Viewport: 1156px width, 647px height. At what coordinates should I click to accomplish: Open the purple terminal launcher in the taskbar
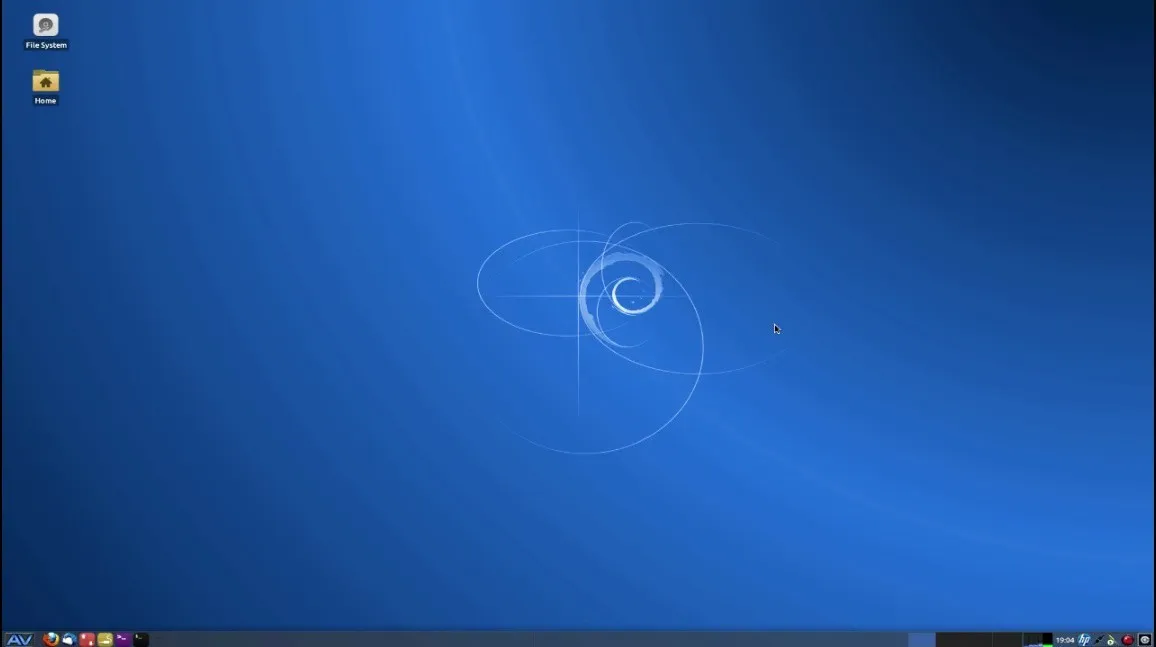[122, 639]
